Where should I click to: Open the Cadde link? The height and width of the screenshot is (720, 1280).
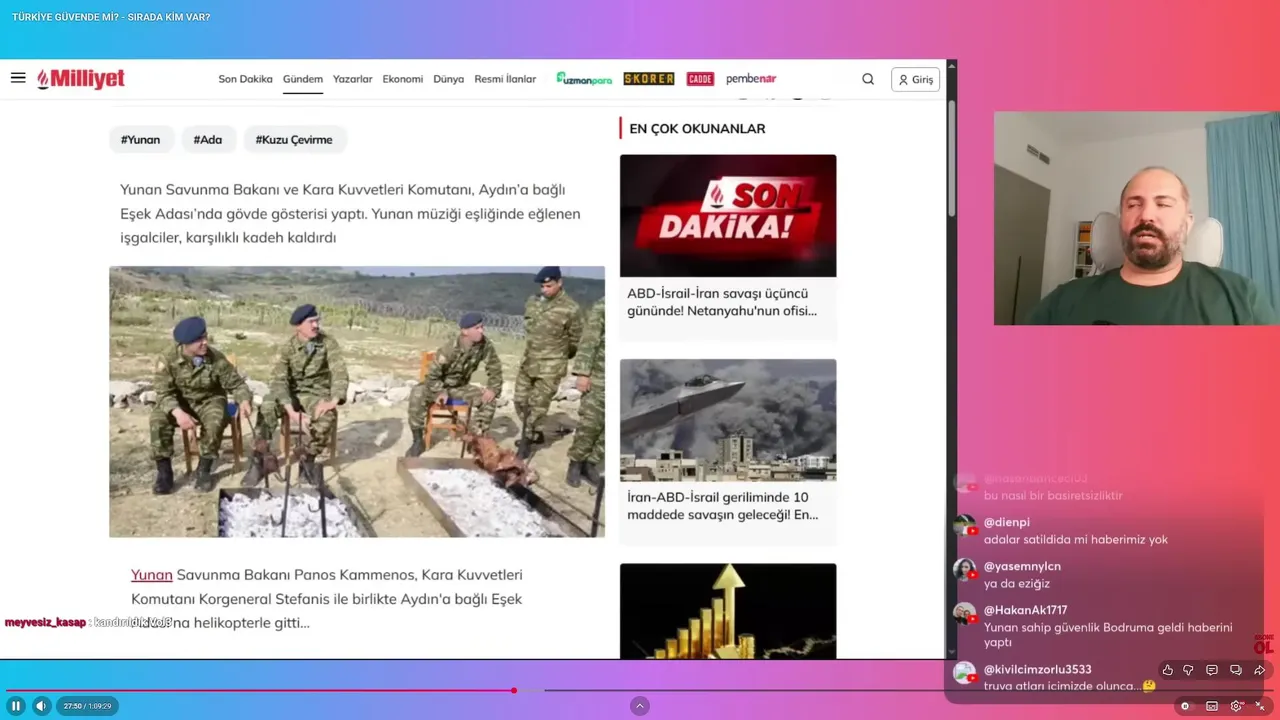700,79
